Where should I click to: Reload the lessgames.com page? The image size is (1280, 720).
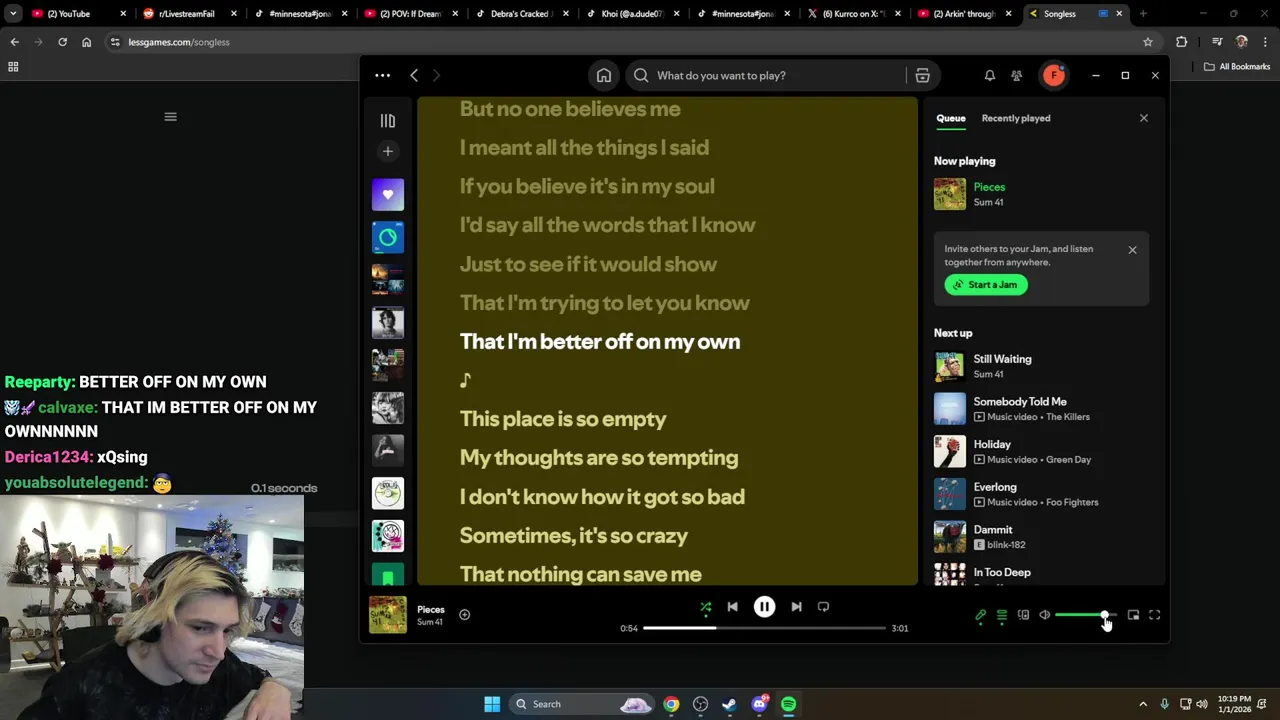[x=62, y=42]
